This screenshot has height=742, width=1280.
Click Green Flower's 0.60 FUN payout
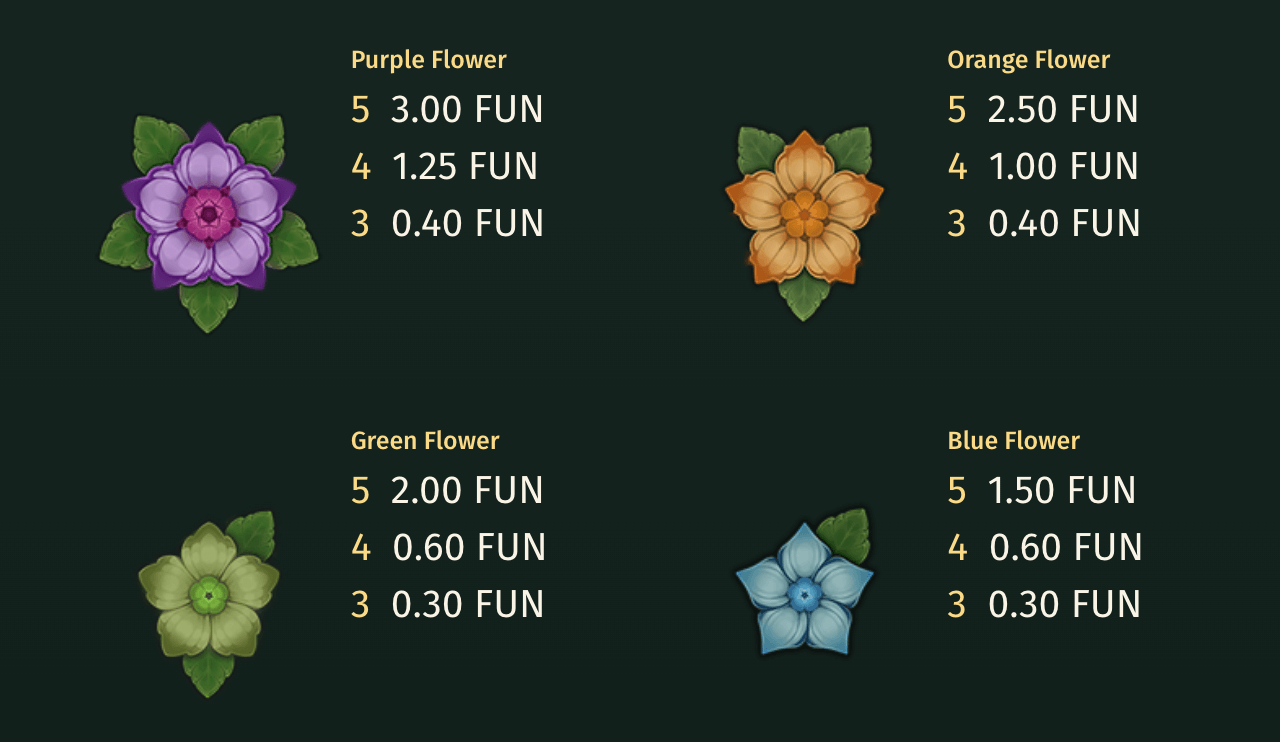tap(469, 547)
